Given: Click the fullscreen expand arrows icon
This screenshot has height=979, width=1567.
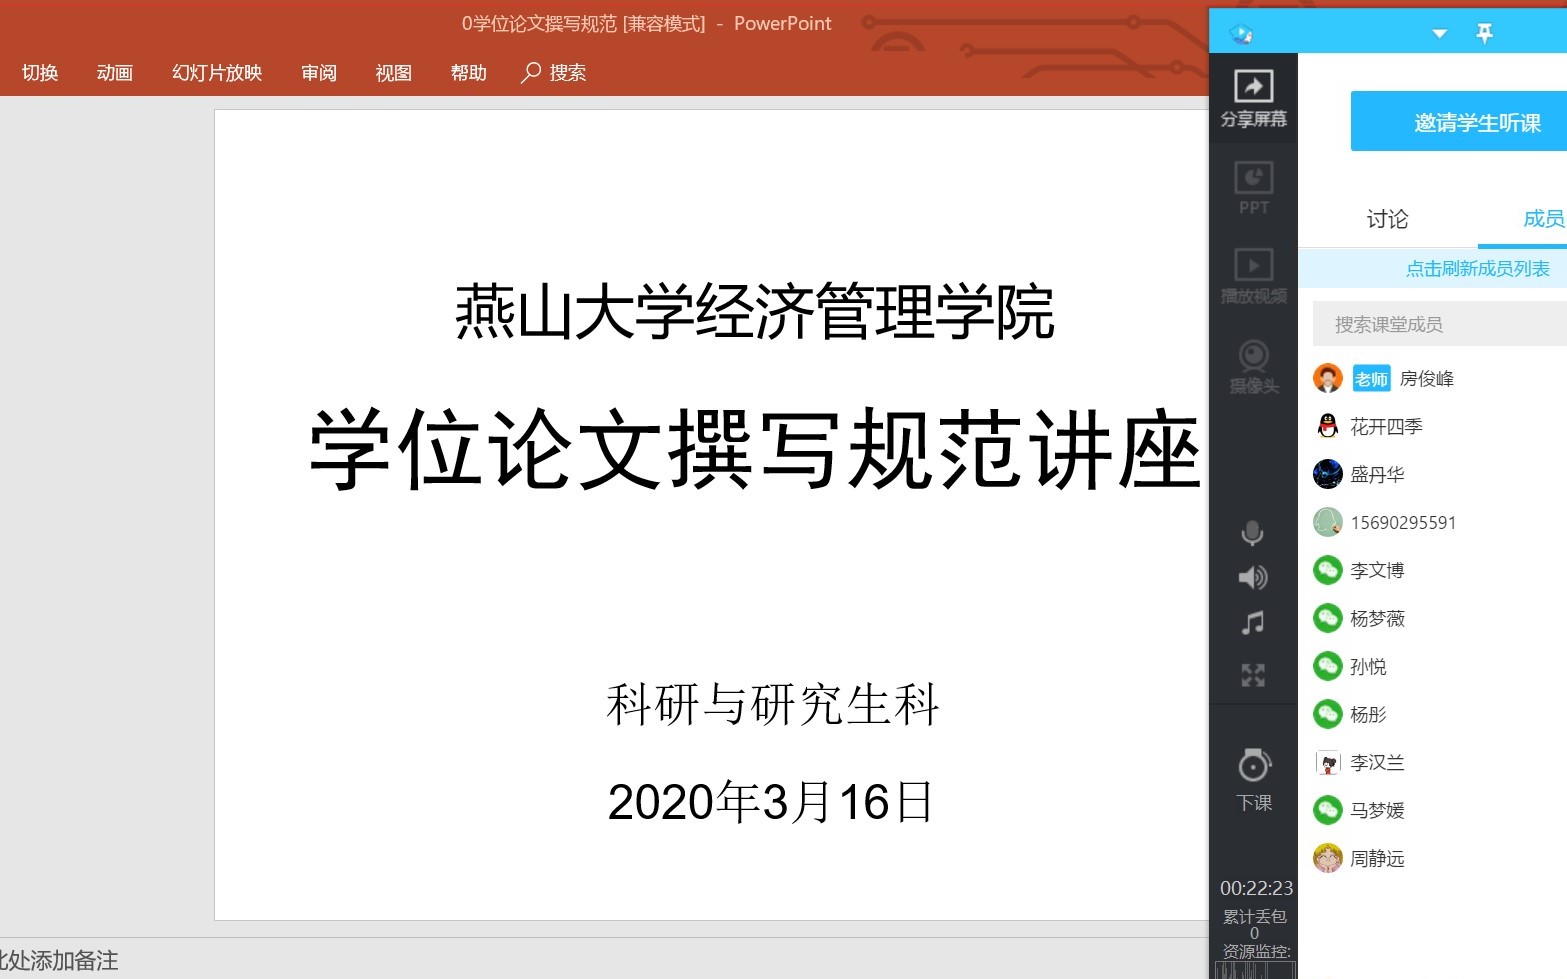Looking at the screenshot, I should tap(1252, 675).
